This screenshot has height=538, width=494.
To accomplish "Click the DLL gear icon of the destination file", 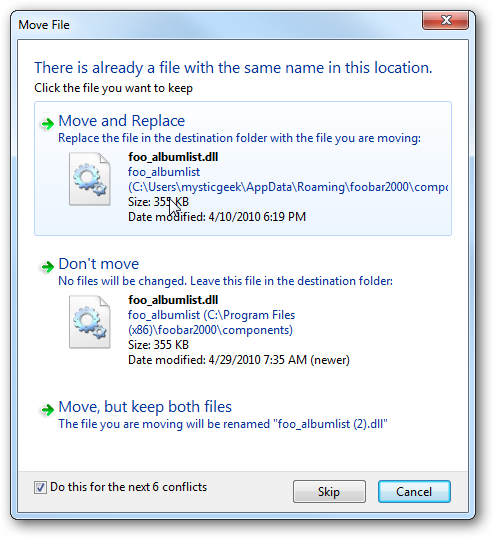I will pyautogui.click(x=90, y=322).
